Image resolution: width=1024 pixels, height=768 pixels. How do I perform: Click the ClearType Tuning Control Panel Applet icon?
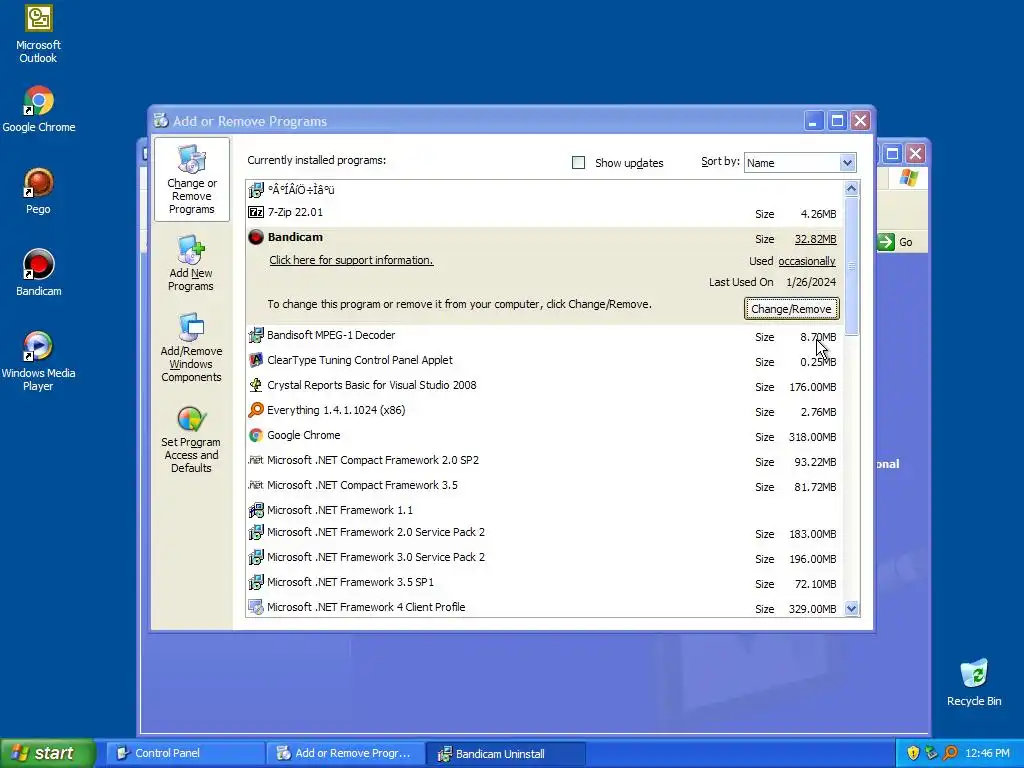coord(256,360)
